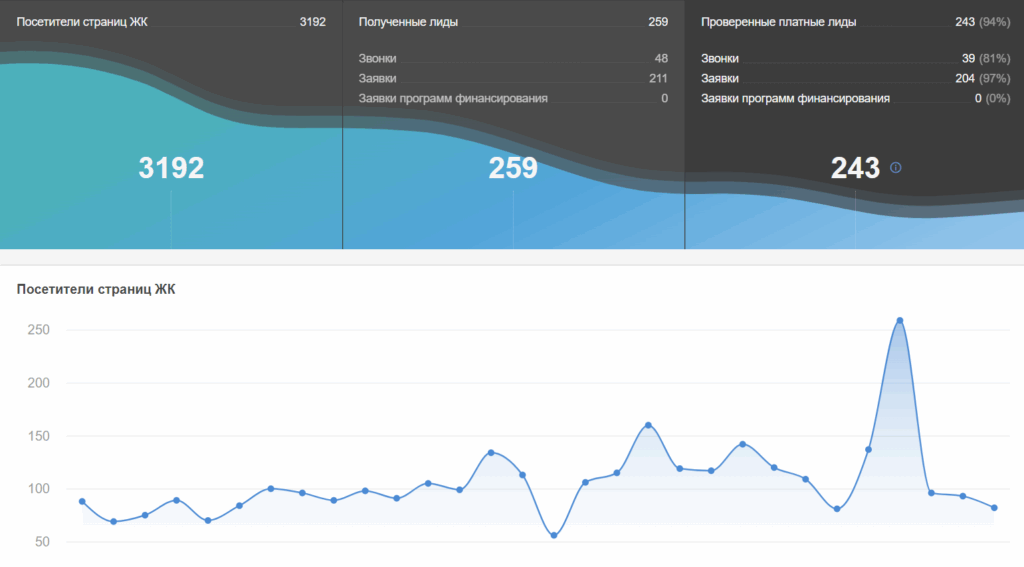Open the 'Проверенные платные лиды' funnel header

pyautogui.click(x=778, y=22)
